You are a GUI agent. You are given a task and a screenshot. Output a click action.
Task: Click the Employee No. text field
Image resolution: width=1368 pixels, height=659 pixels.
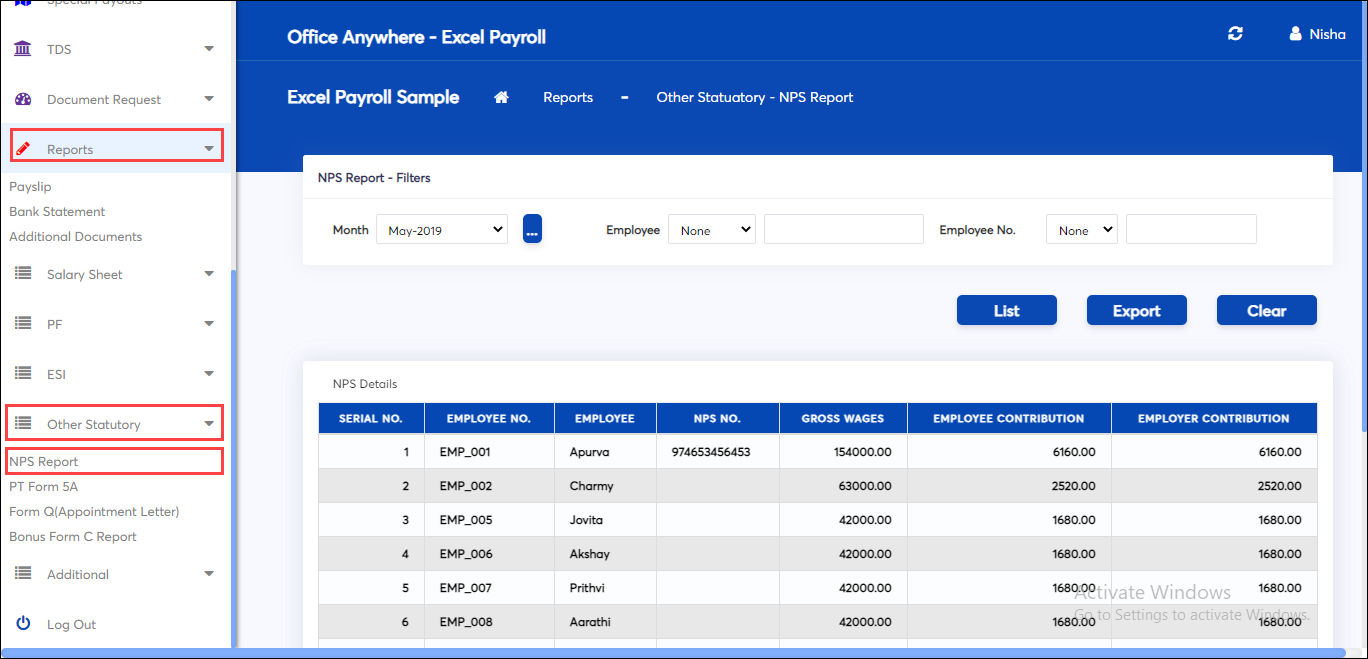pyautogui.click(x=1191, y=229)
